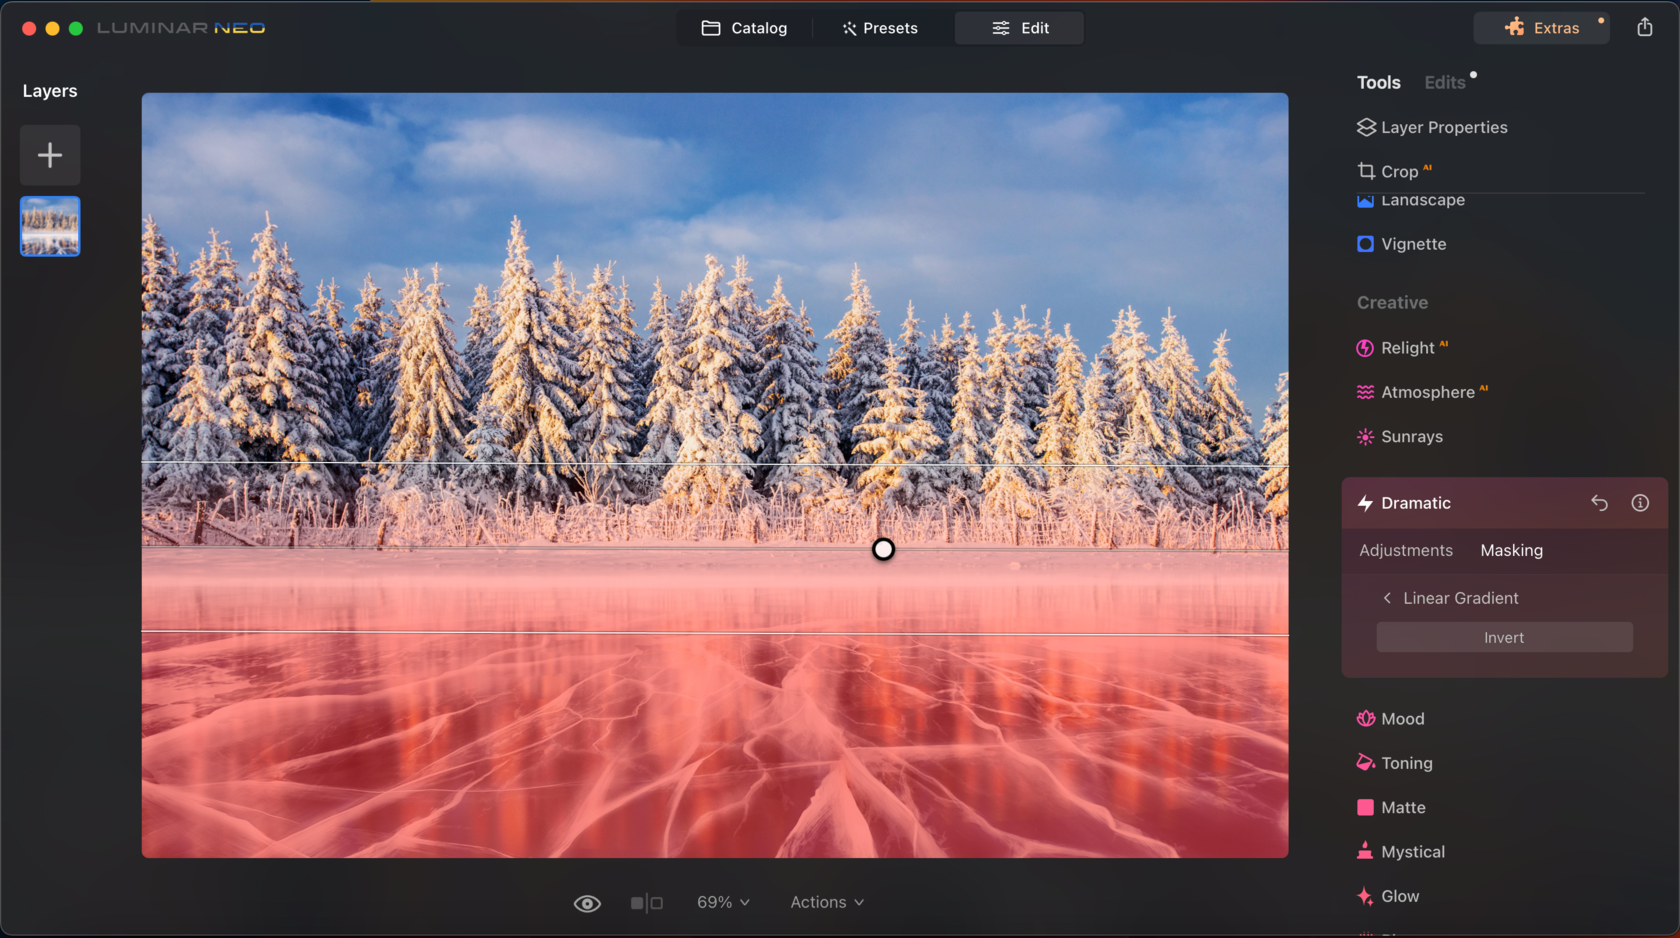Open the Relight AI tool
1680x938 pixels.
coord(1408,347)
